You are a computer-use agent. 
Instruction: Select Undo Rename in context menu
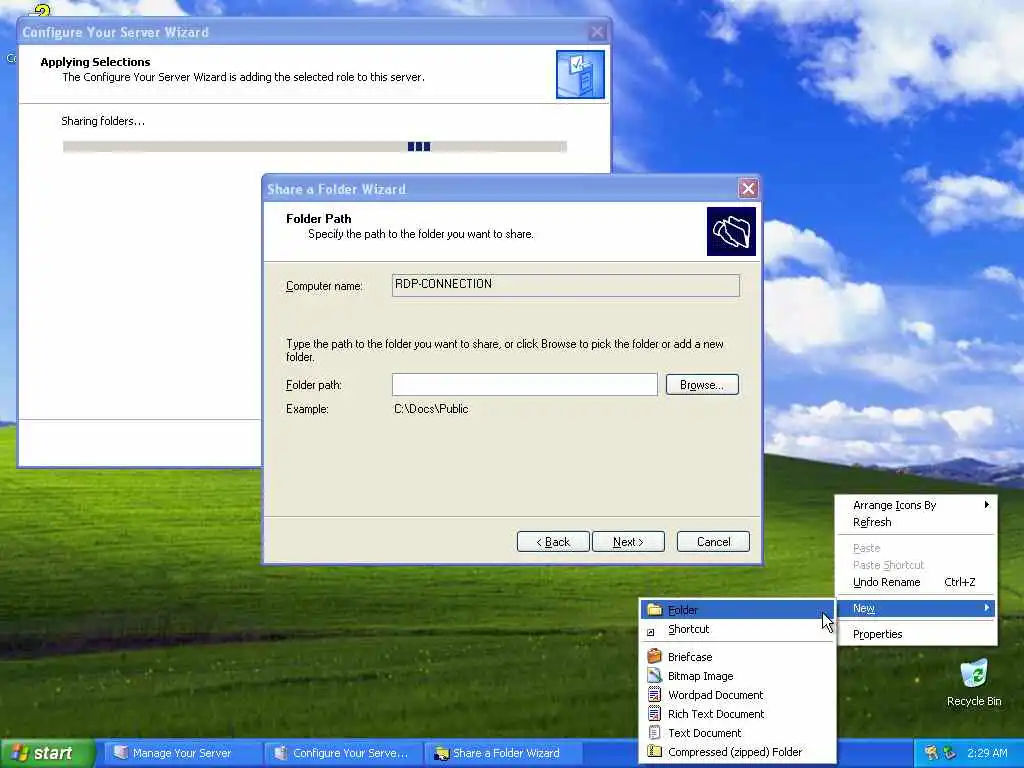coord(917,582)
